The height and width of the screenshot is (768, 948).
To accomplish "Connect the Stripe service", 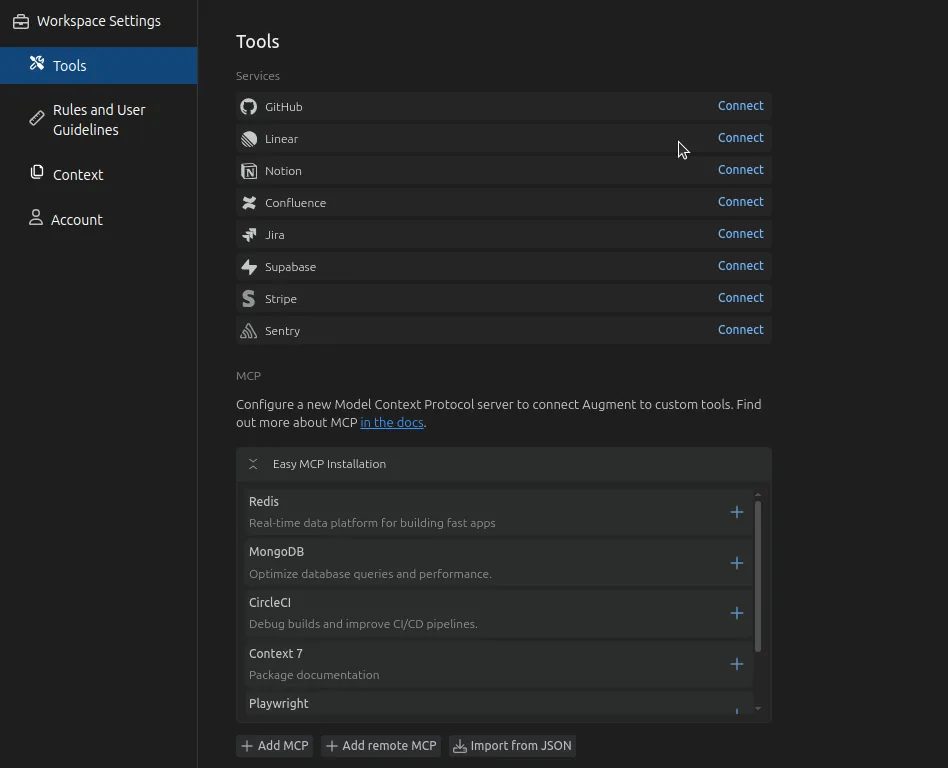I will tap(741, 298).
